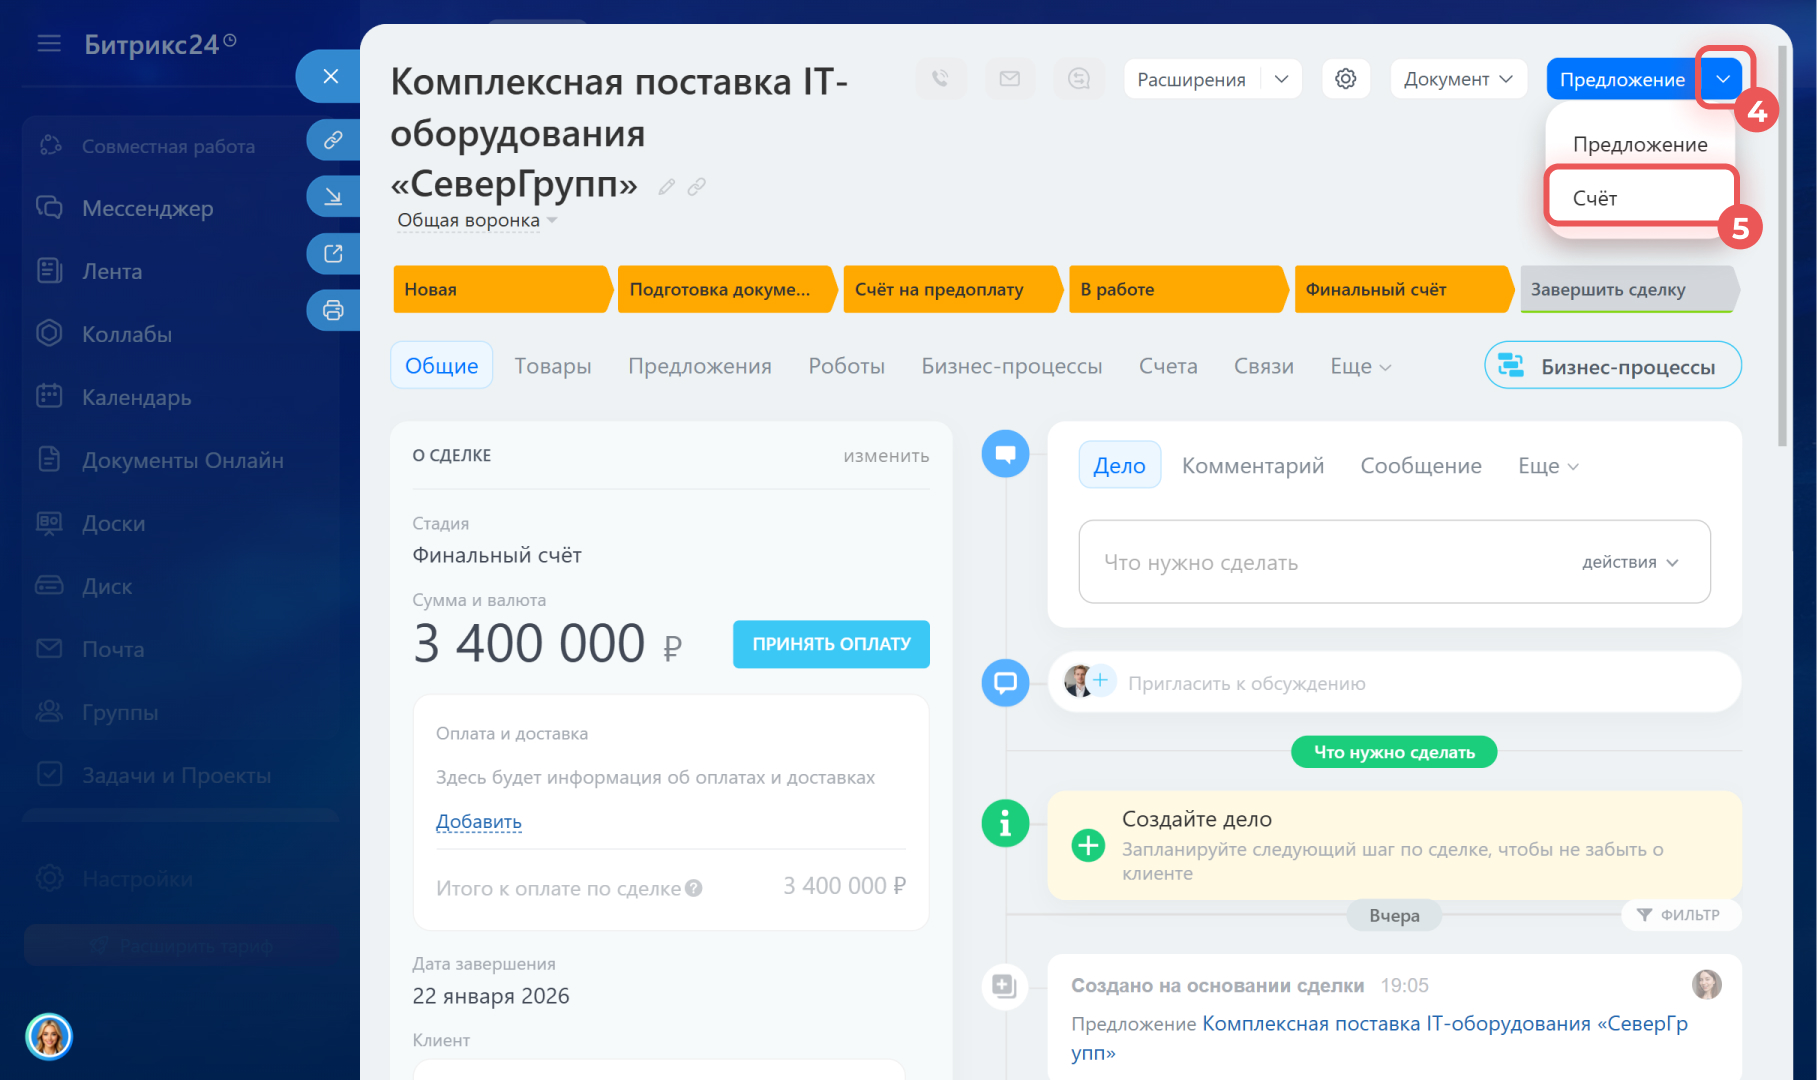
Task: Open deal settings via the gear icon
Action: click(x=1345, y=79)
